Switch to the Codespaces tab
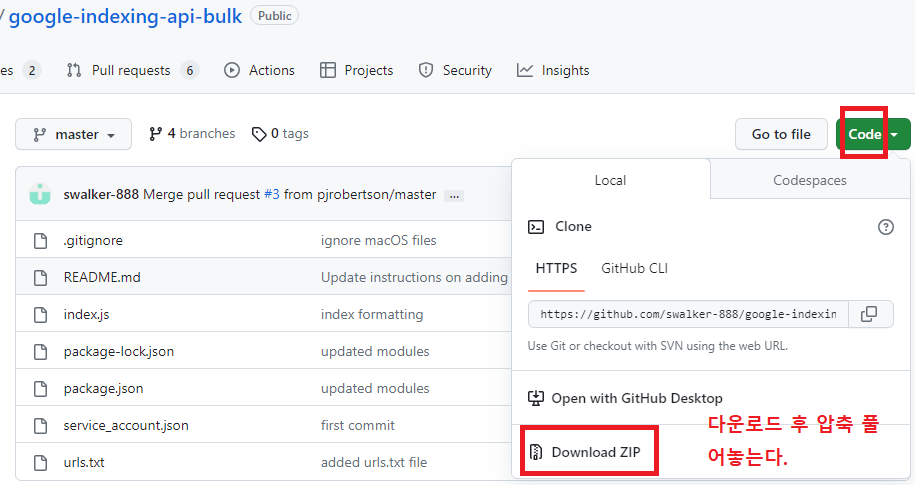 coord(810,180)
